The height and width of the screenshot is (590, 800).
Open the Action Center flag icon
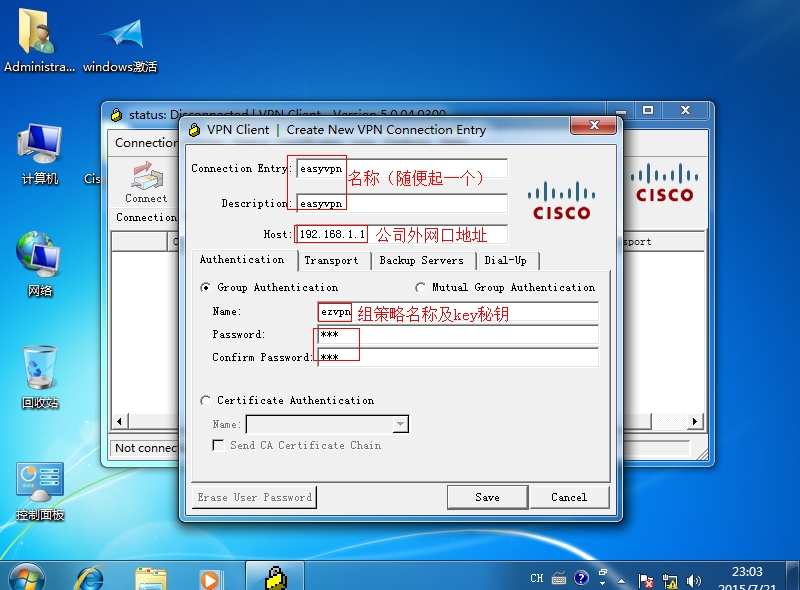(646, 580)
